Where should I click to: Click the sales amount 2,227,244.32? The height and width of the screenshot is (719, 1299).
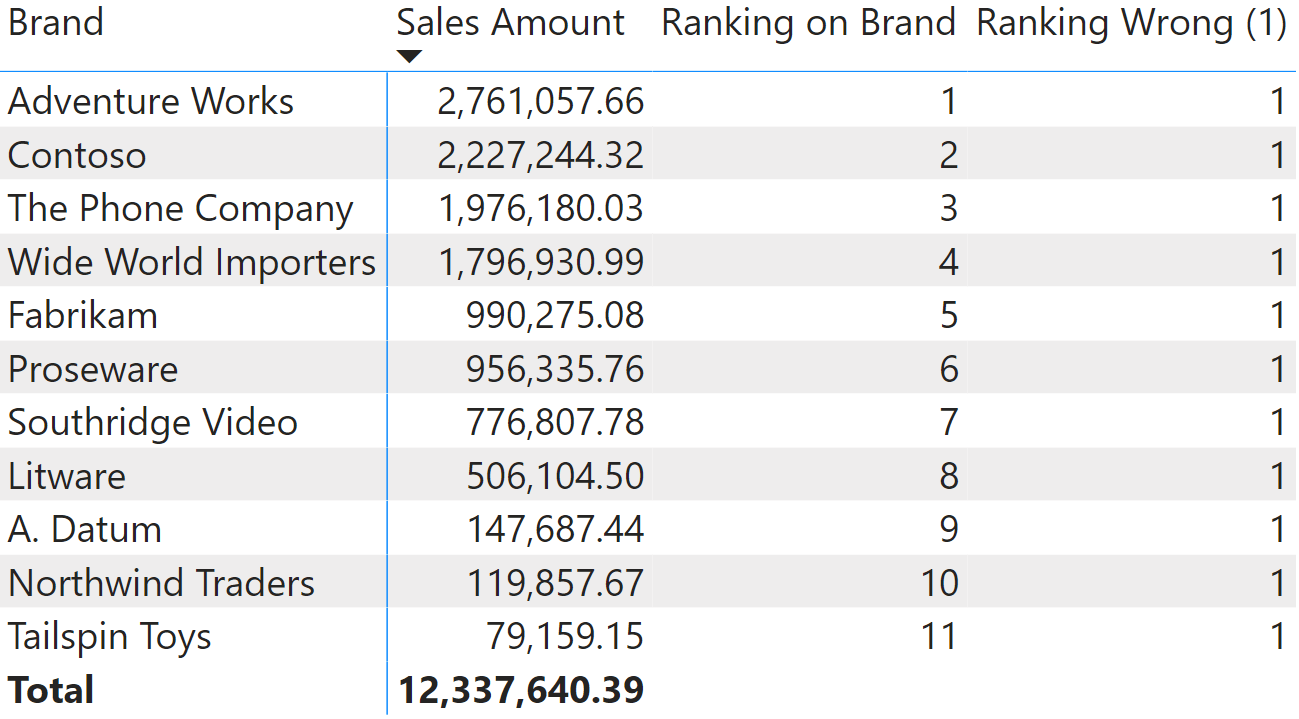541,155
